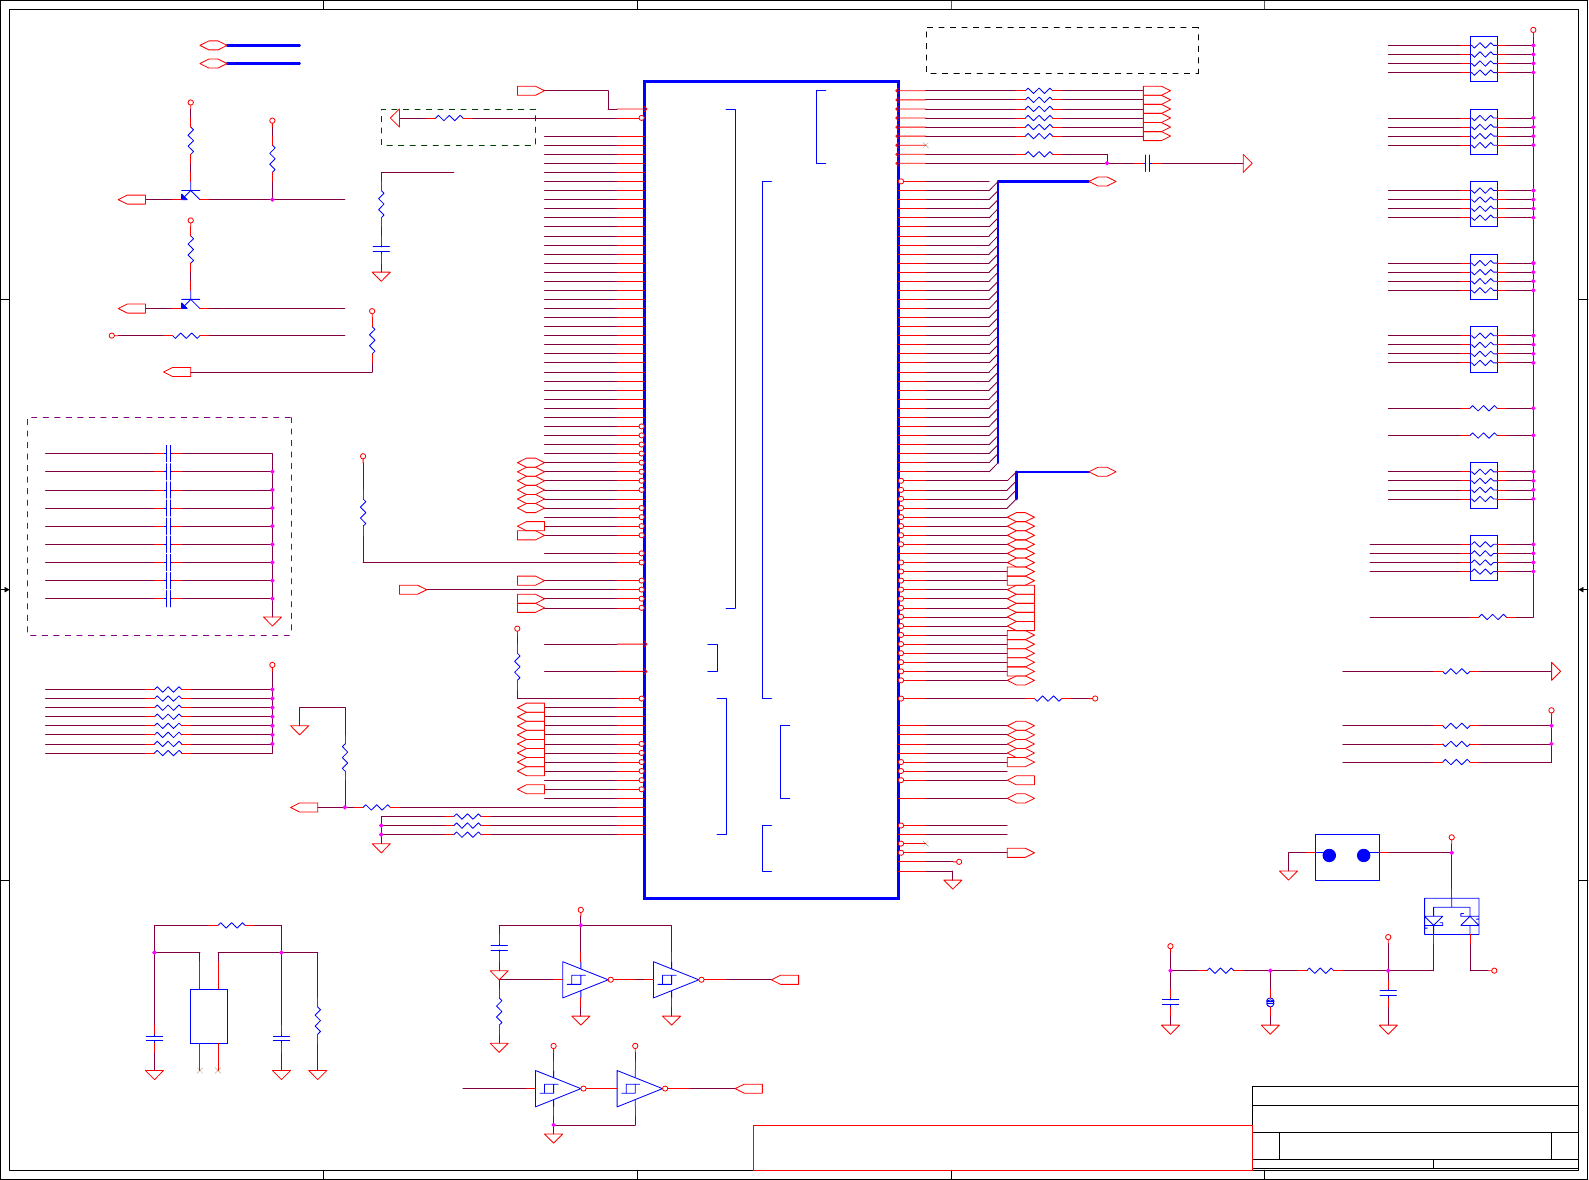
Task: Click the ground symbol left of the jumper
Action: click(1289, 875)
